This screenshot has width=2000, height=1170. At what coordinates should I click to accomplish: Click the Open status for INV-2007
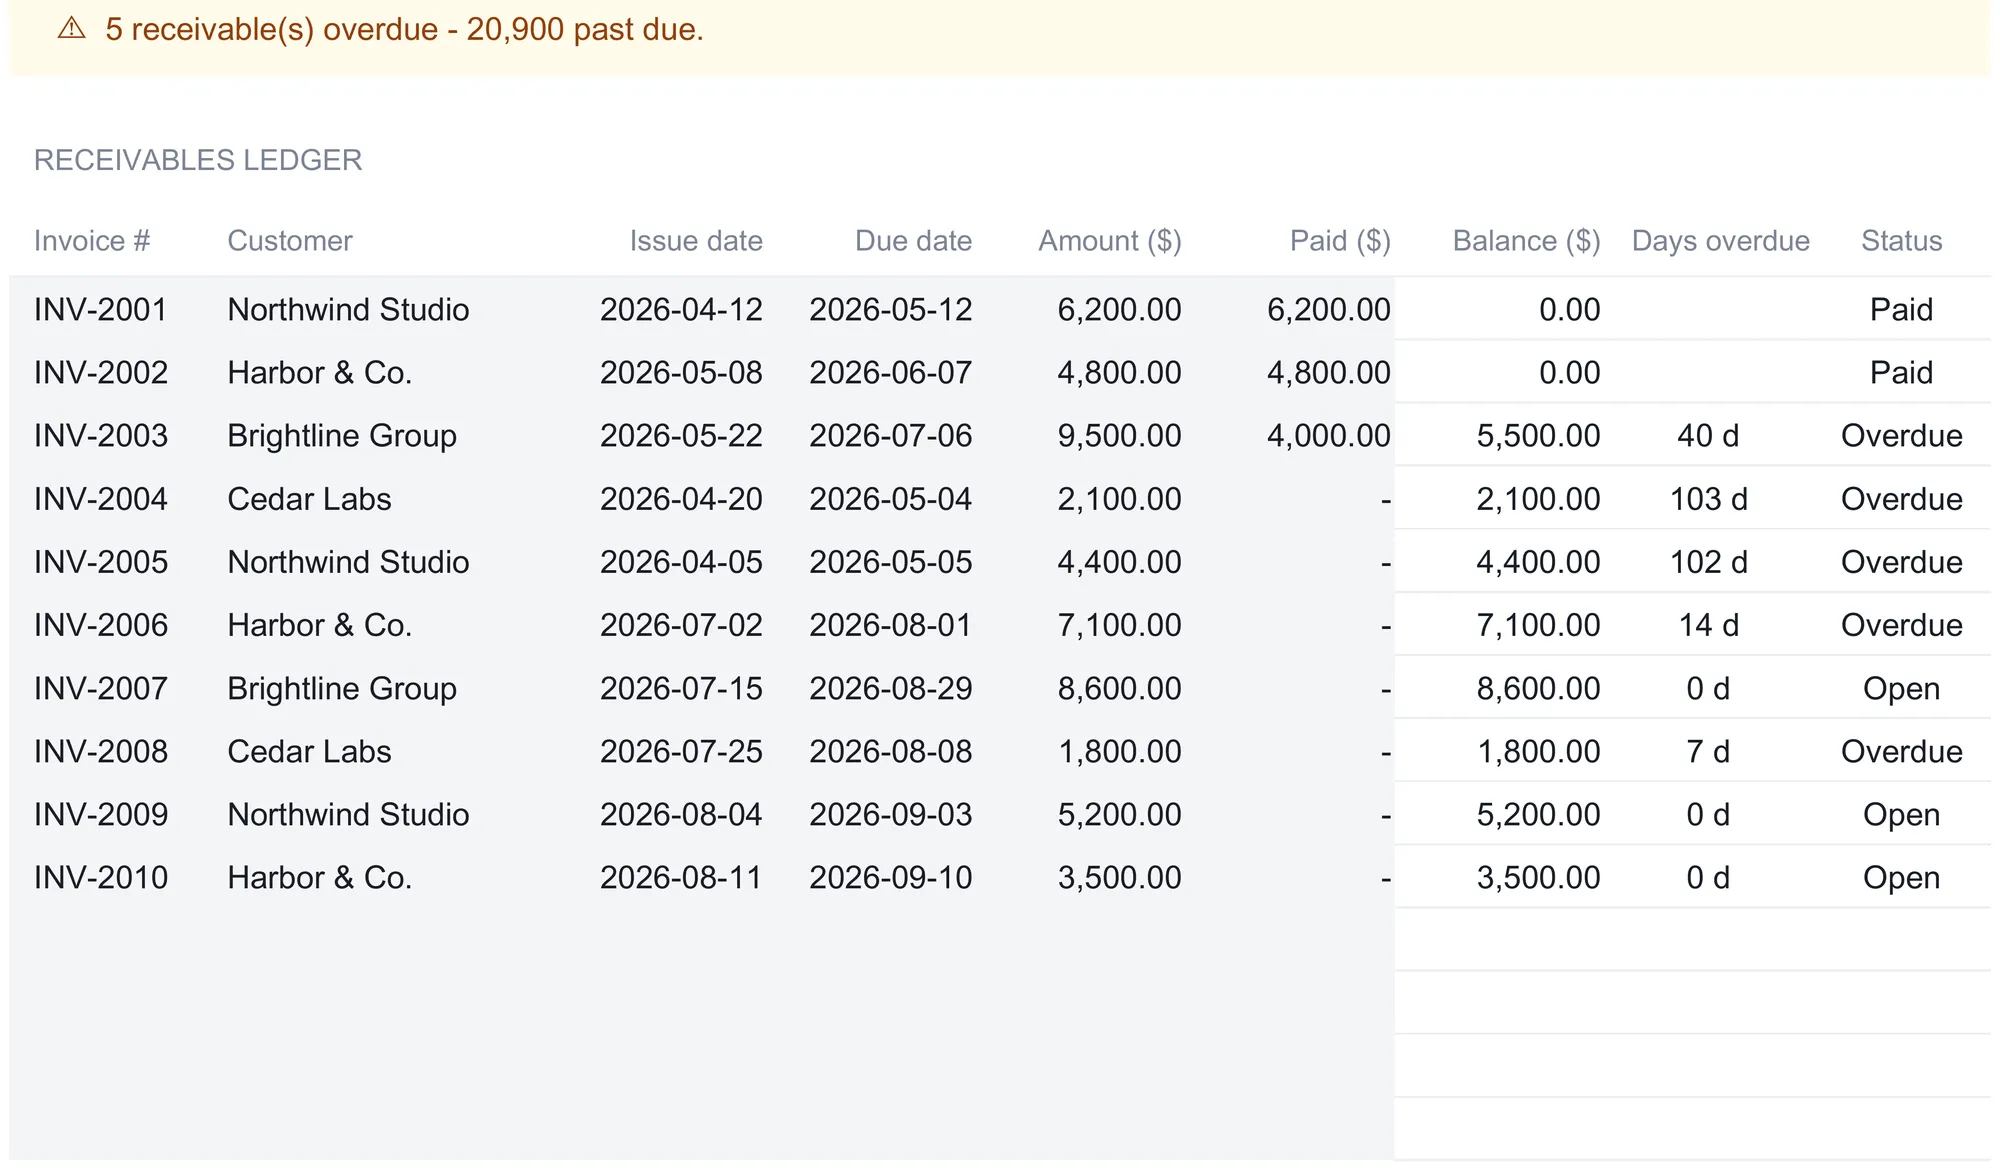[x=1901, y=689]
